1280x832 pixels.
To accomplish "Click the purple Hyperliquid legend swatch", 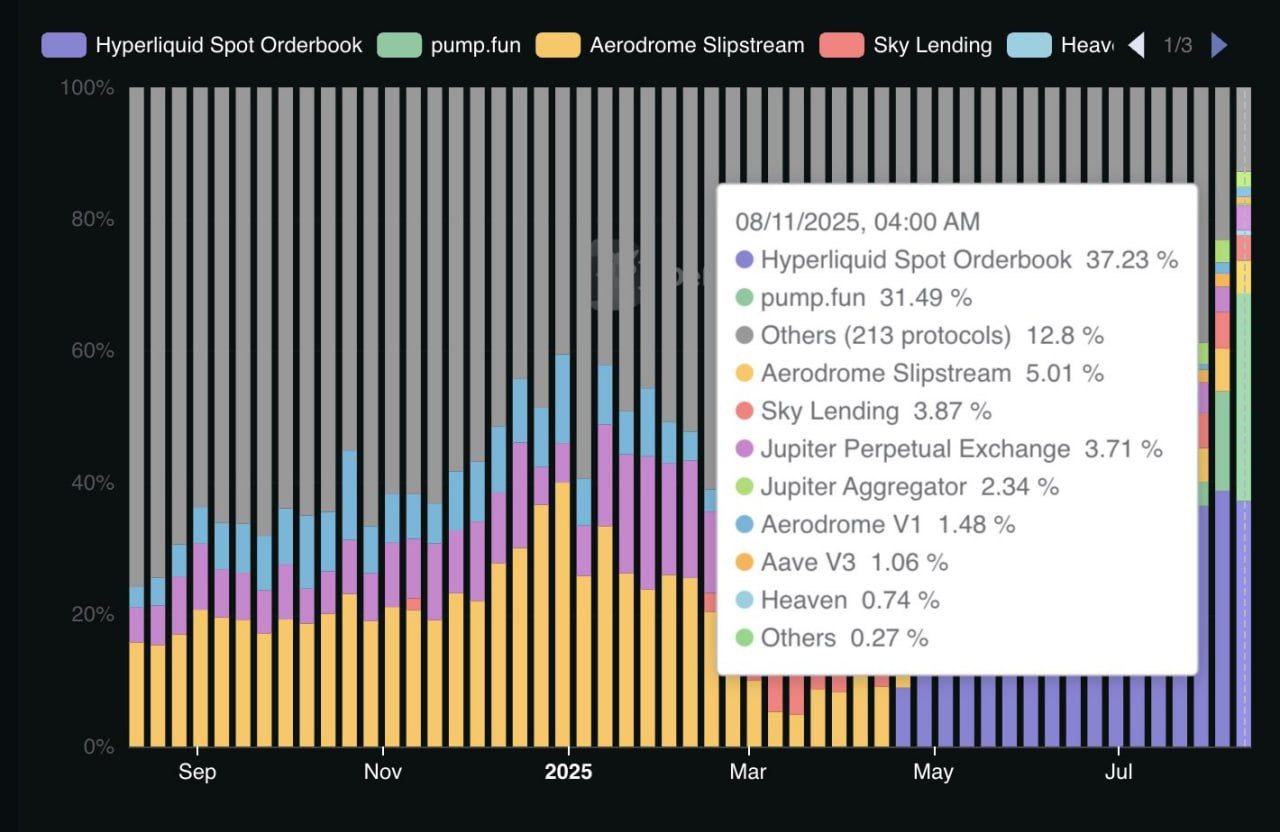I will (x=64, y=45).
